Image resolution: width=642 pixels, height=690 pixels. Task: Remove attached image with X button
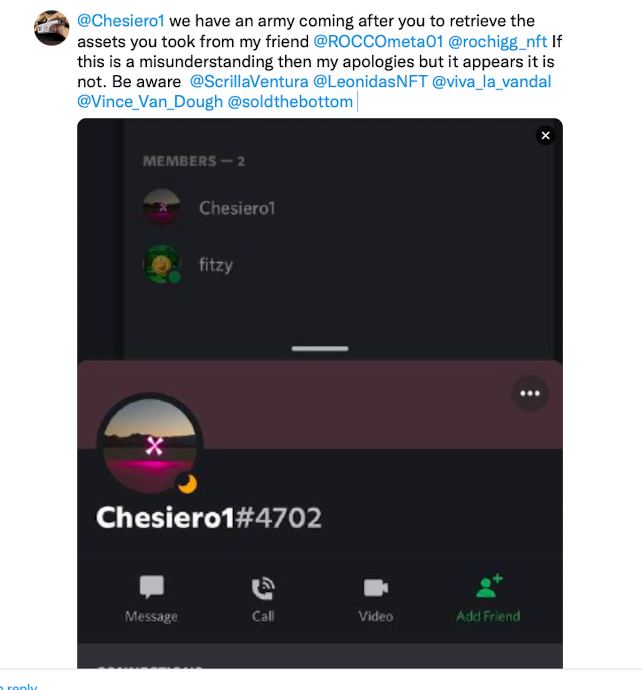point(545,136)
